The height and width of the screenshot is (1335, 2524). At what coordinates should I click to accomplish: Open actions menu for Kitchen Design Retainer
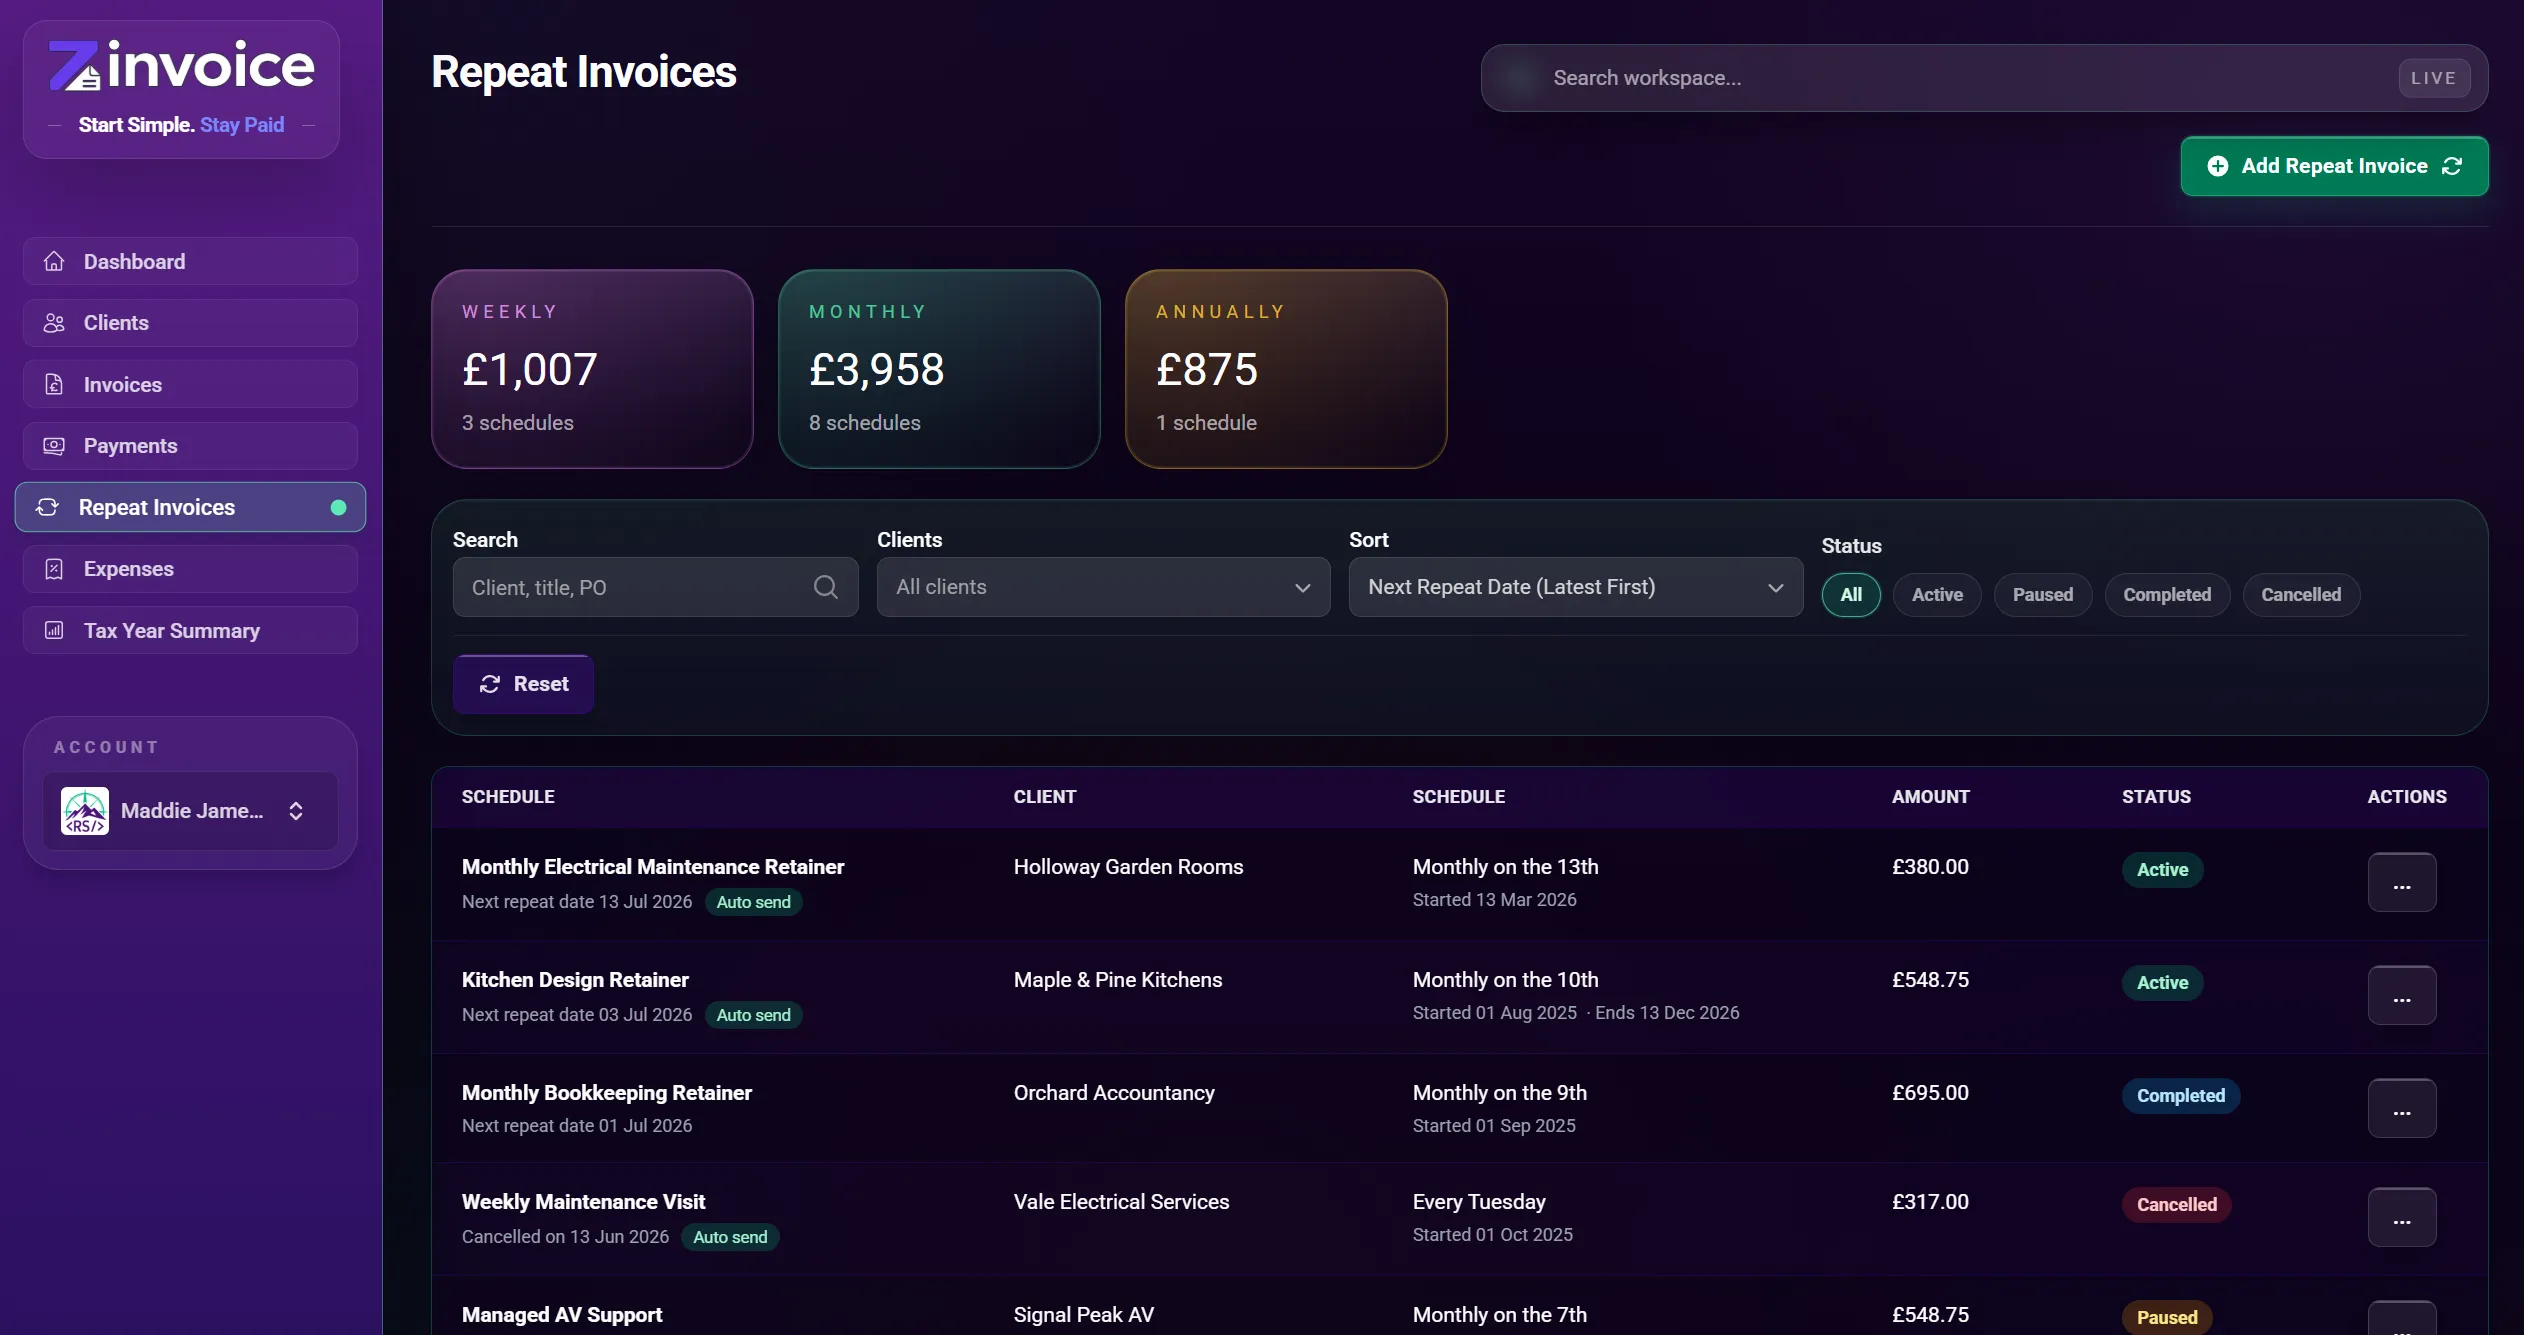tap(2402, 995)
